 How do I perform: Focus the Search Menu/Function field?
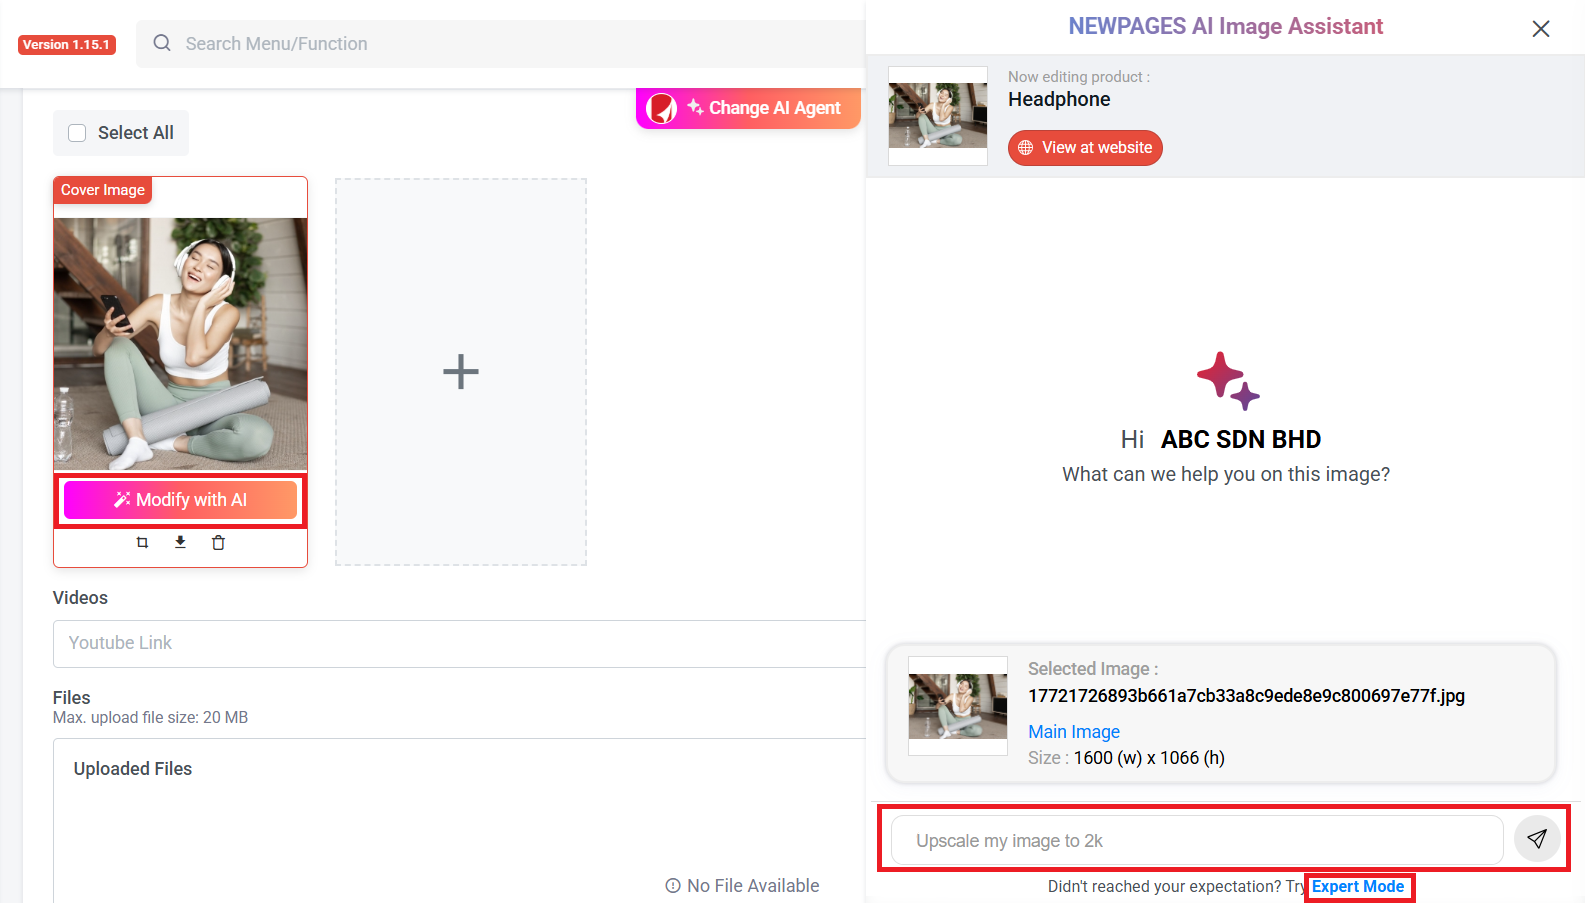coord(500,44)
